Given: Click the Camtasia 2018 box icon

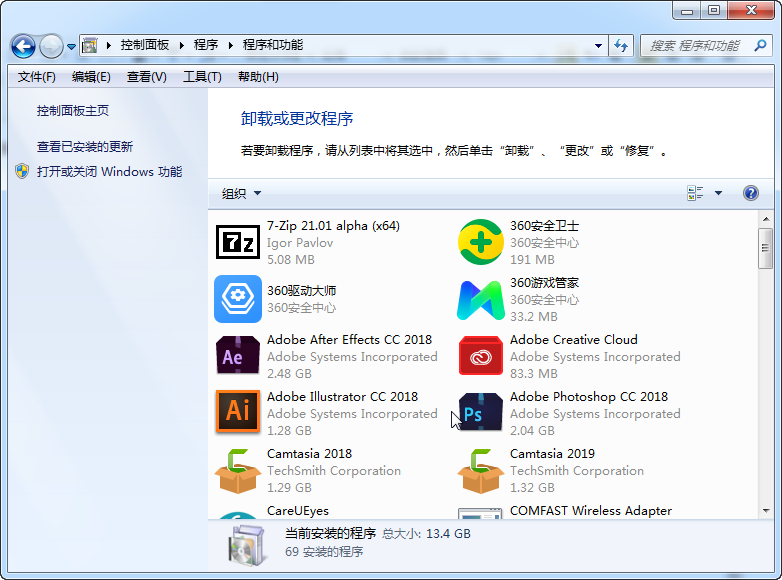Looking at the screenshot, I should (x=237, y=470).
